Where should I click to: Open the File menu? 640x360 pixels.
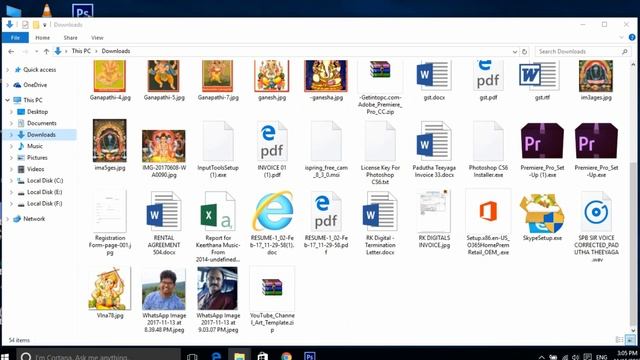(15, 38)
